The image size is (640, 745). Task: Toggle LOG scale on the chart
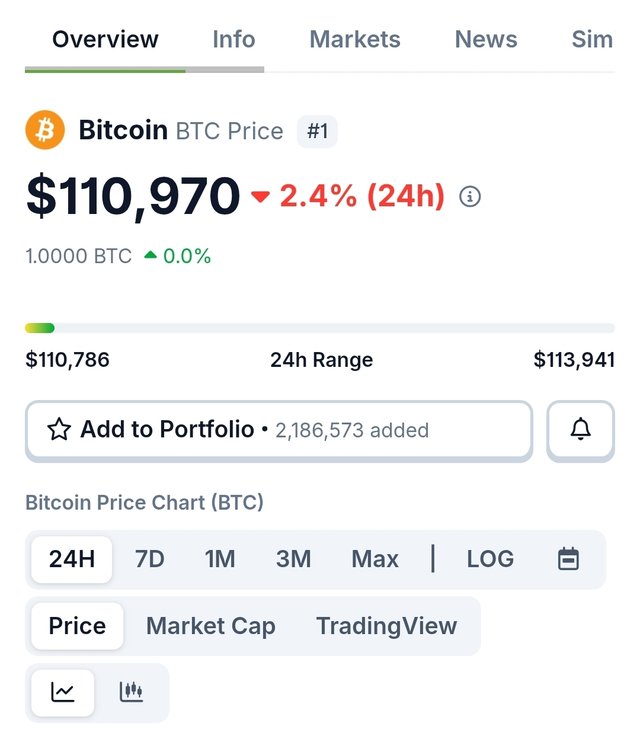click(490, 559)
